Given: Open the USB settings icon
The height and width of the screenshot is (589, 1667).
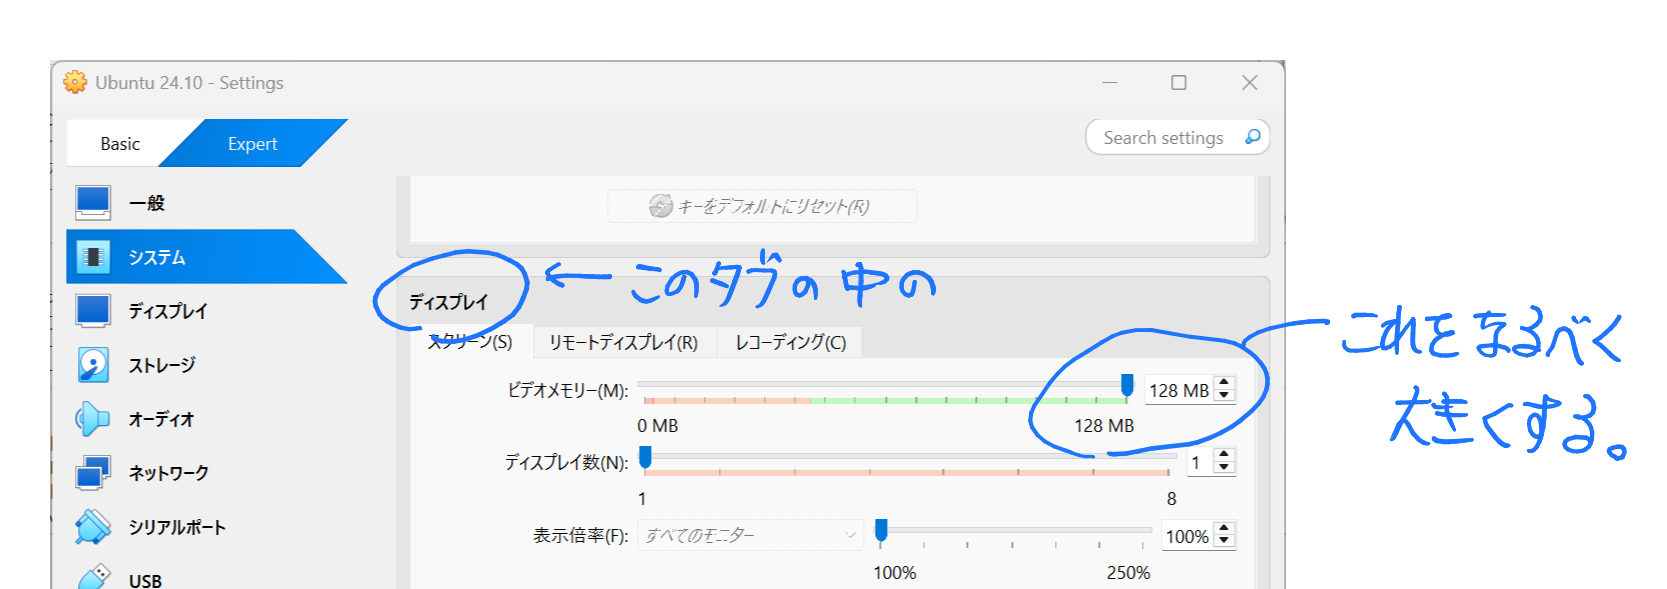Looking at the screenshot, I should 93,578.
